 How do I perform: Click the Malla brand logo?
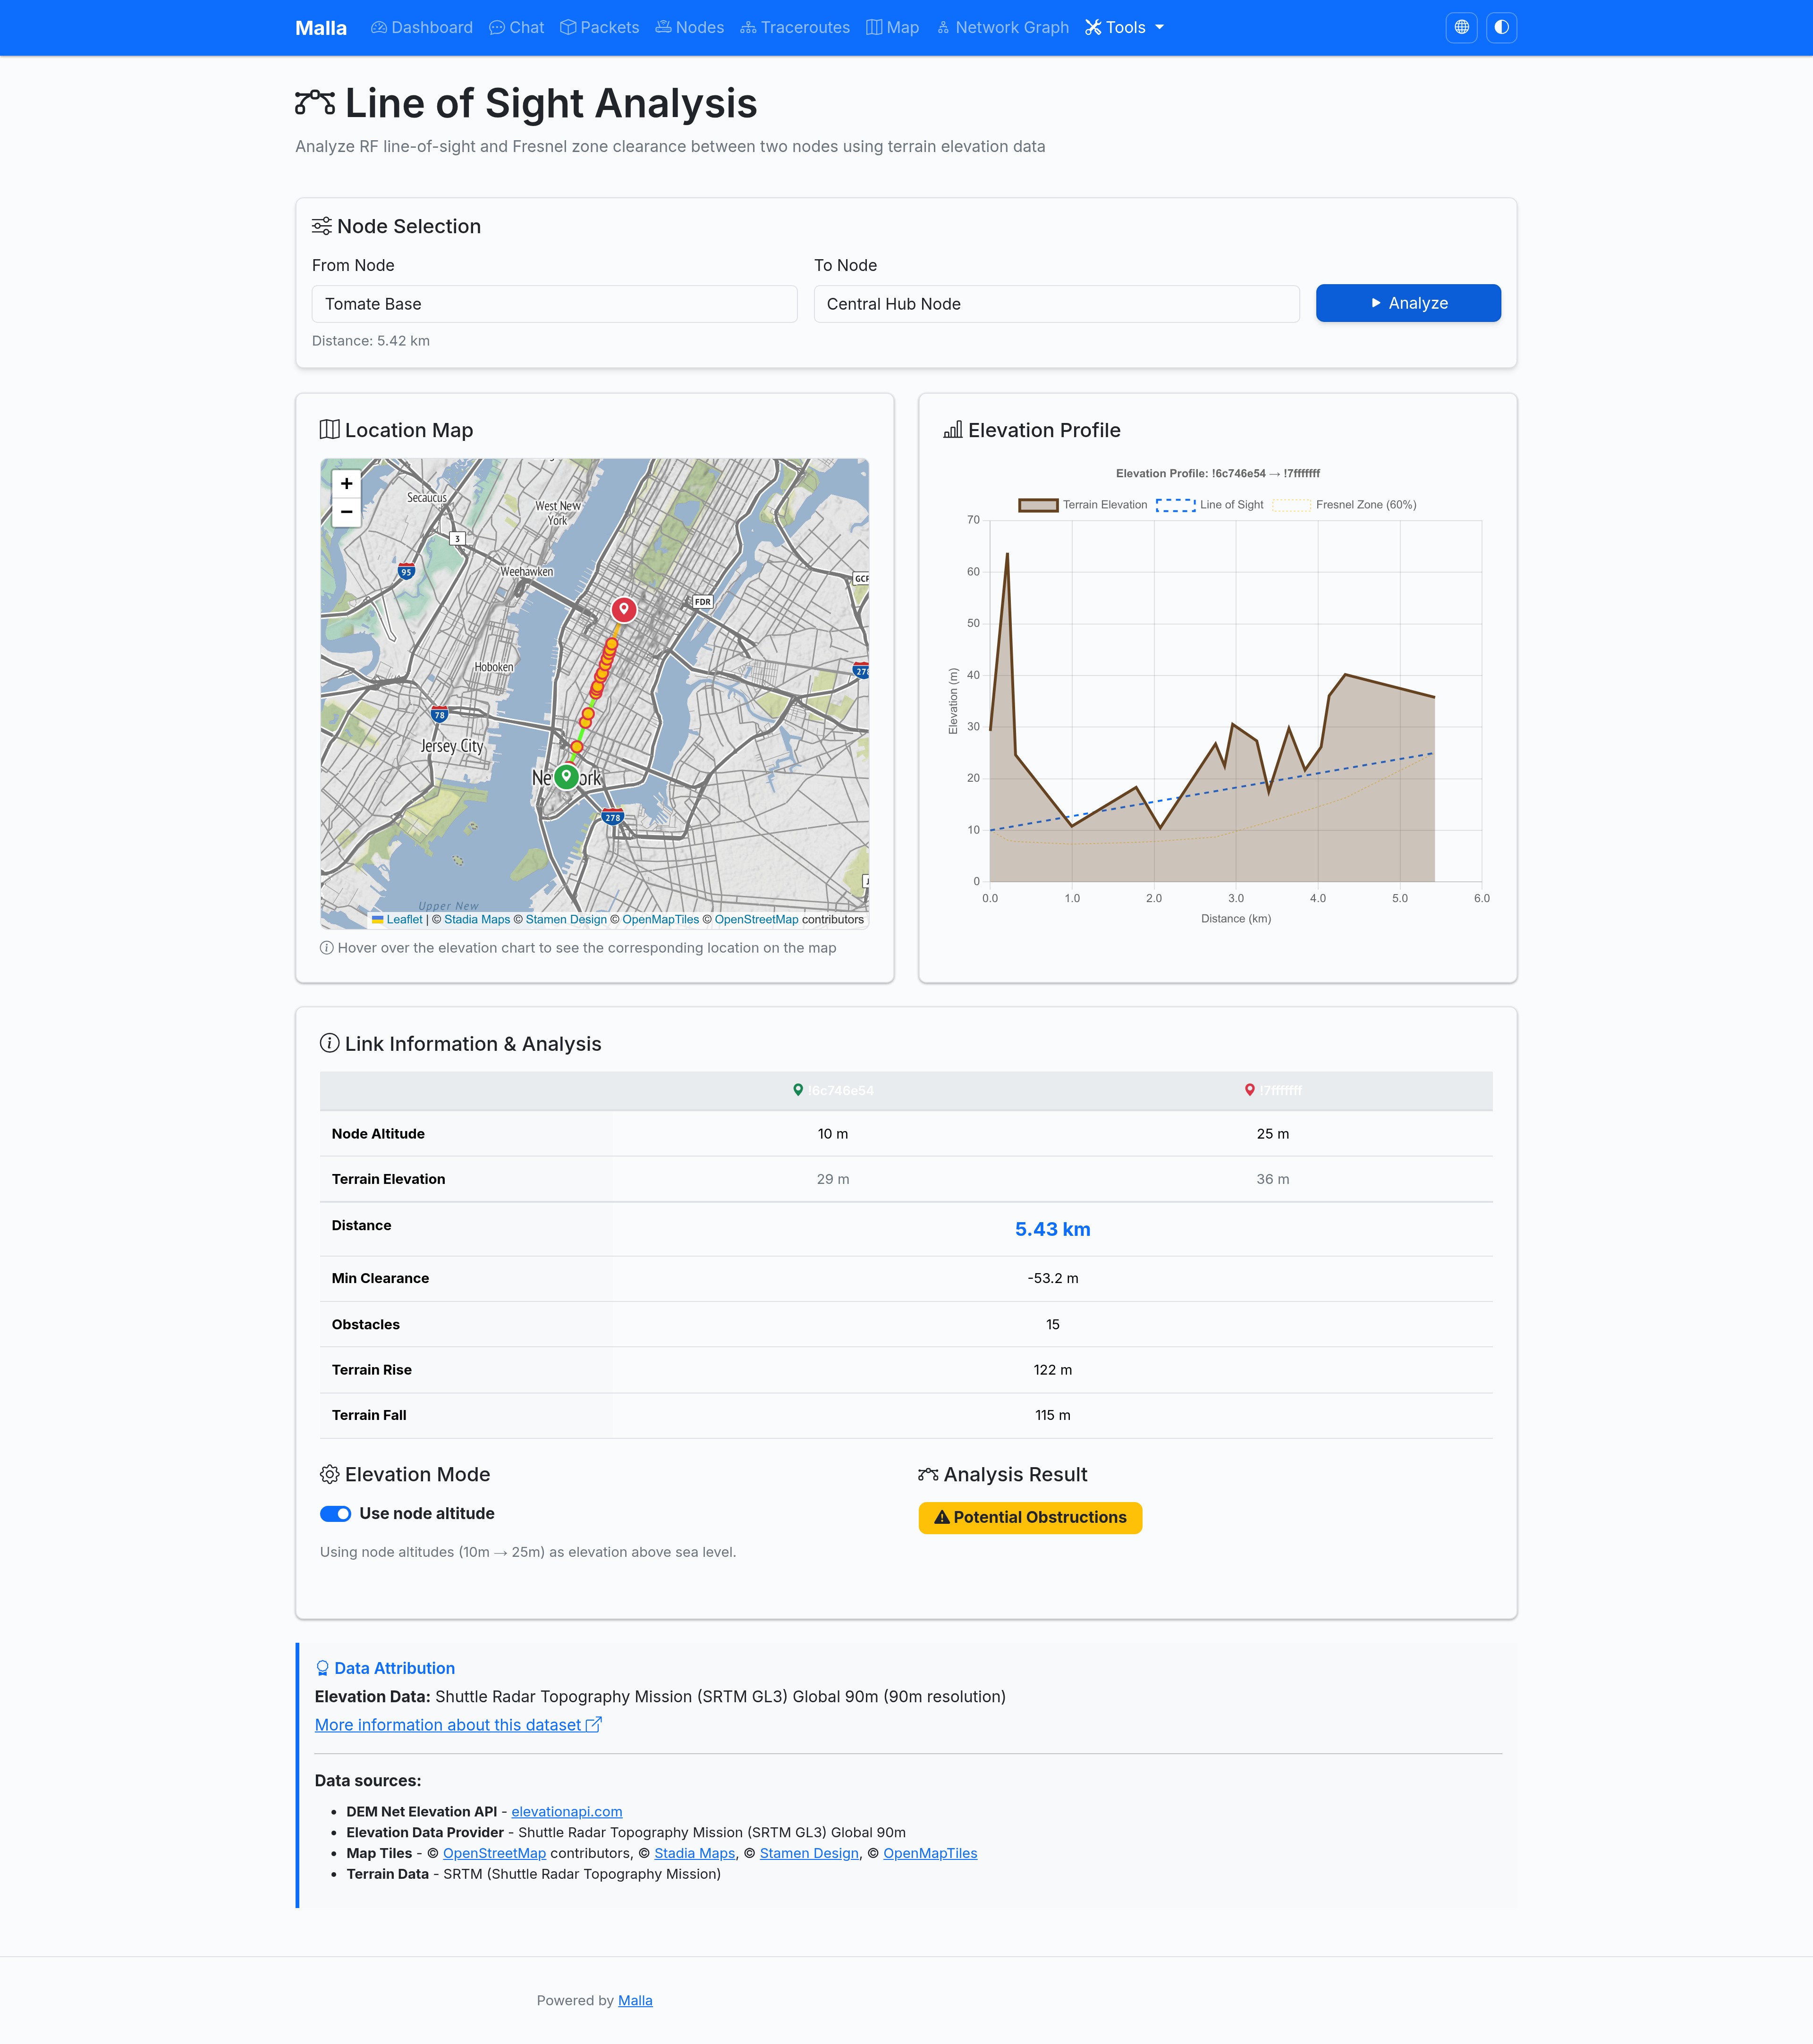point(321,28)
